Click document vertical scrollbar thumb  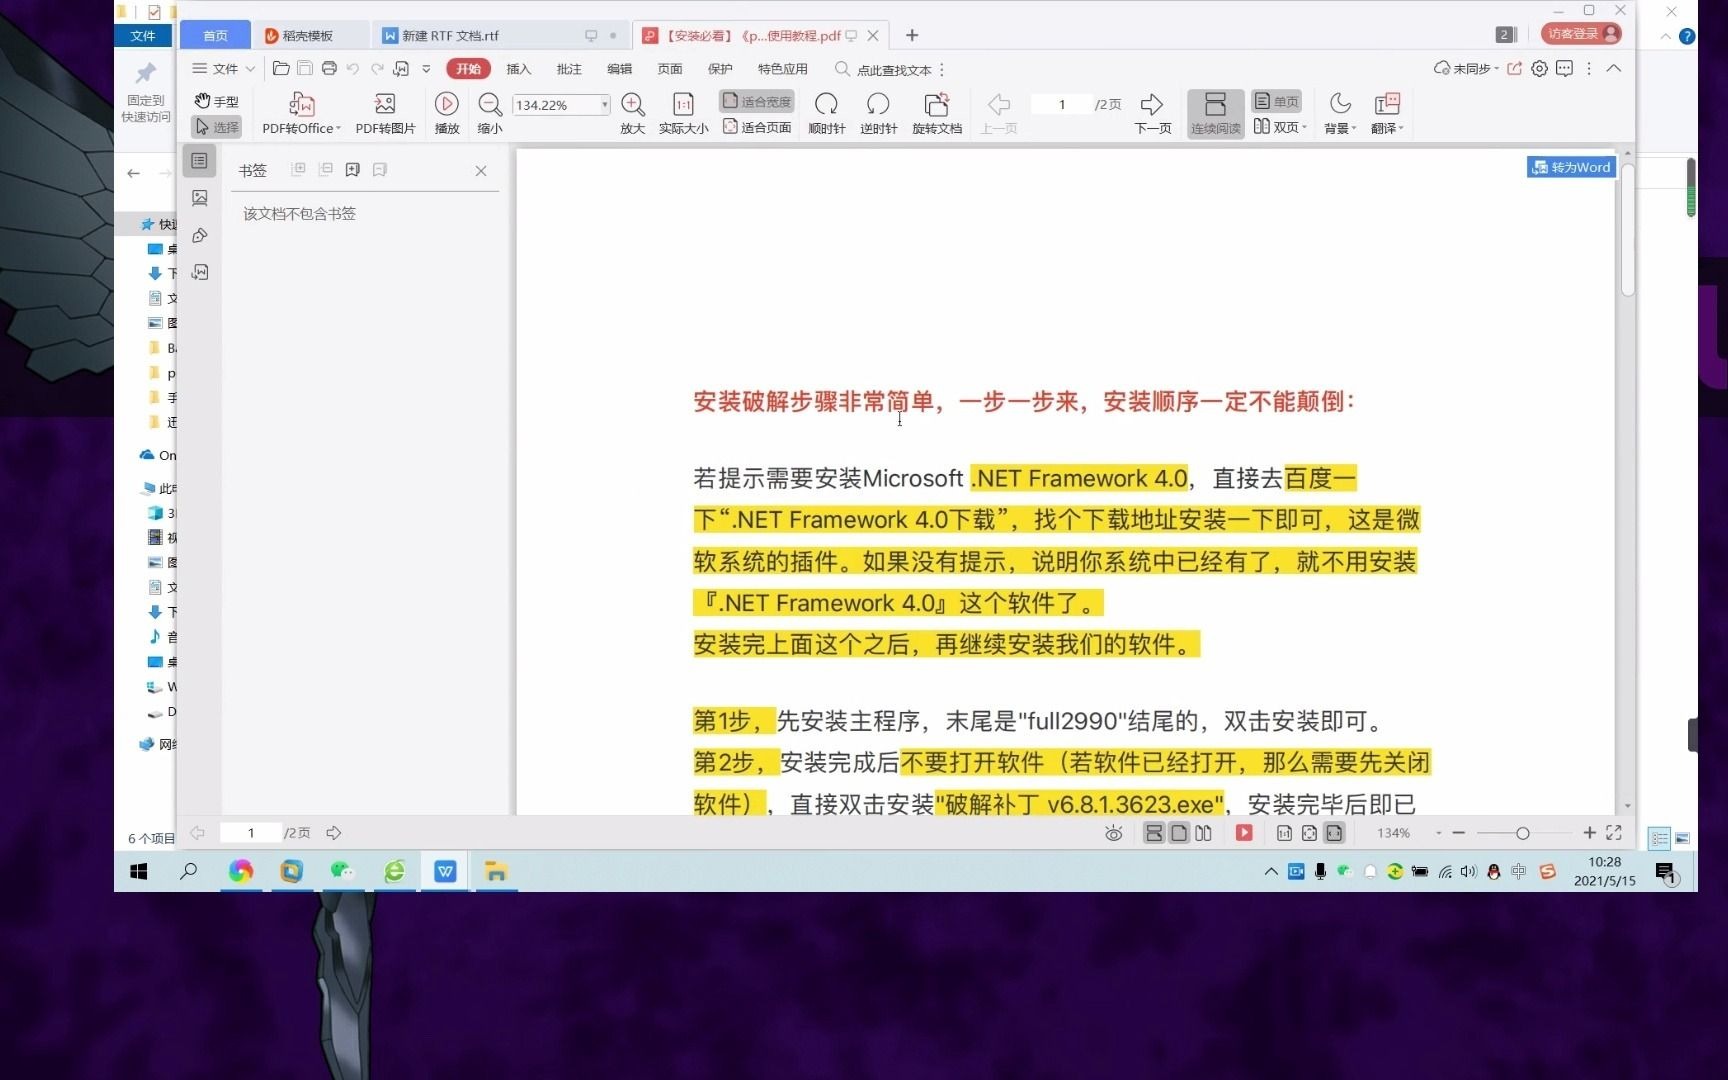1628,230
